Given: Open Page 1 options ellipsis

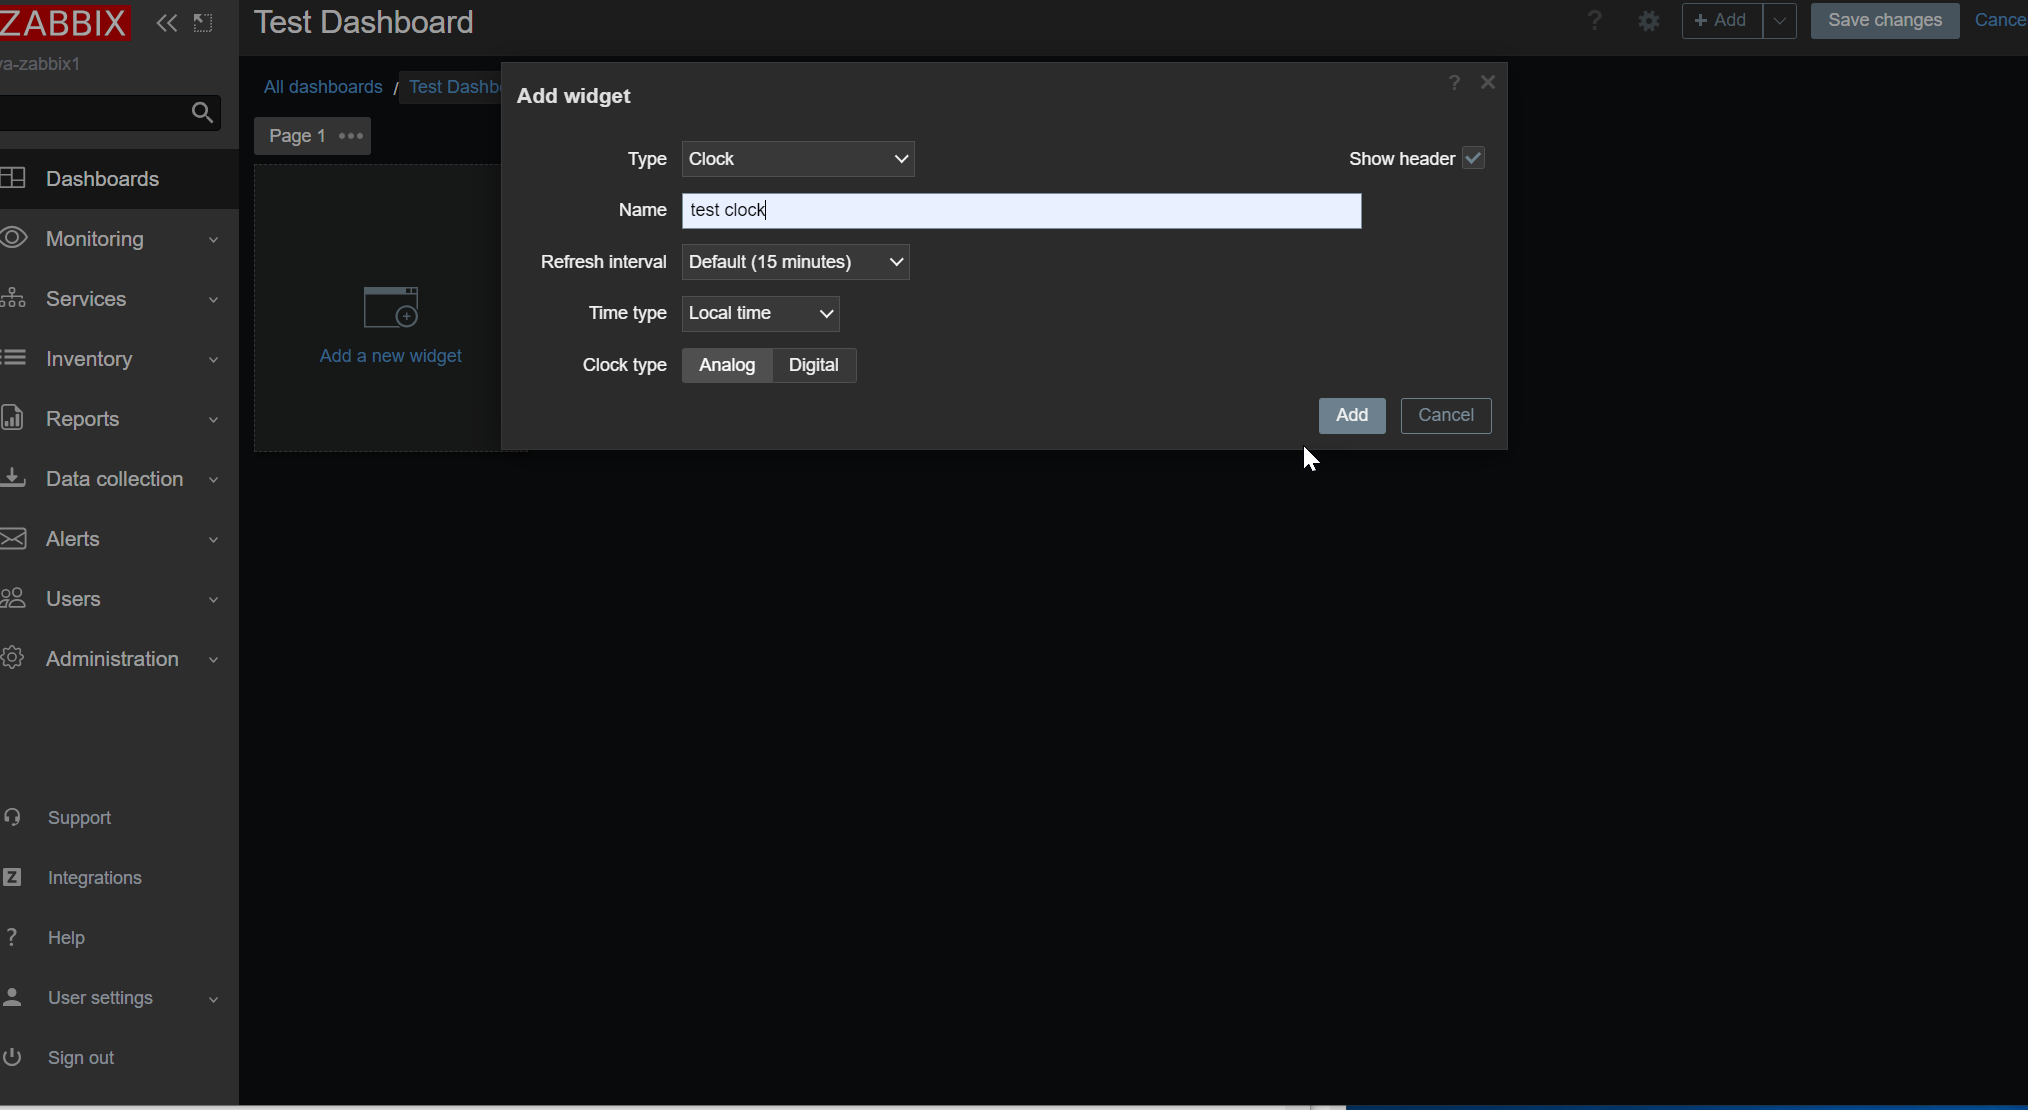Looking at the screenshot, I should (351, 136).
